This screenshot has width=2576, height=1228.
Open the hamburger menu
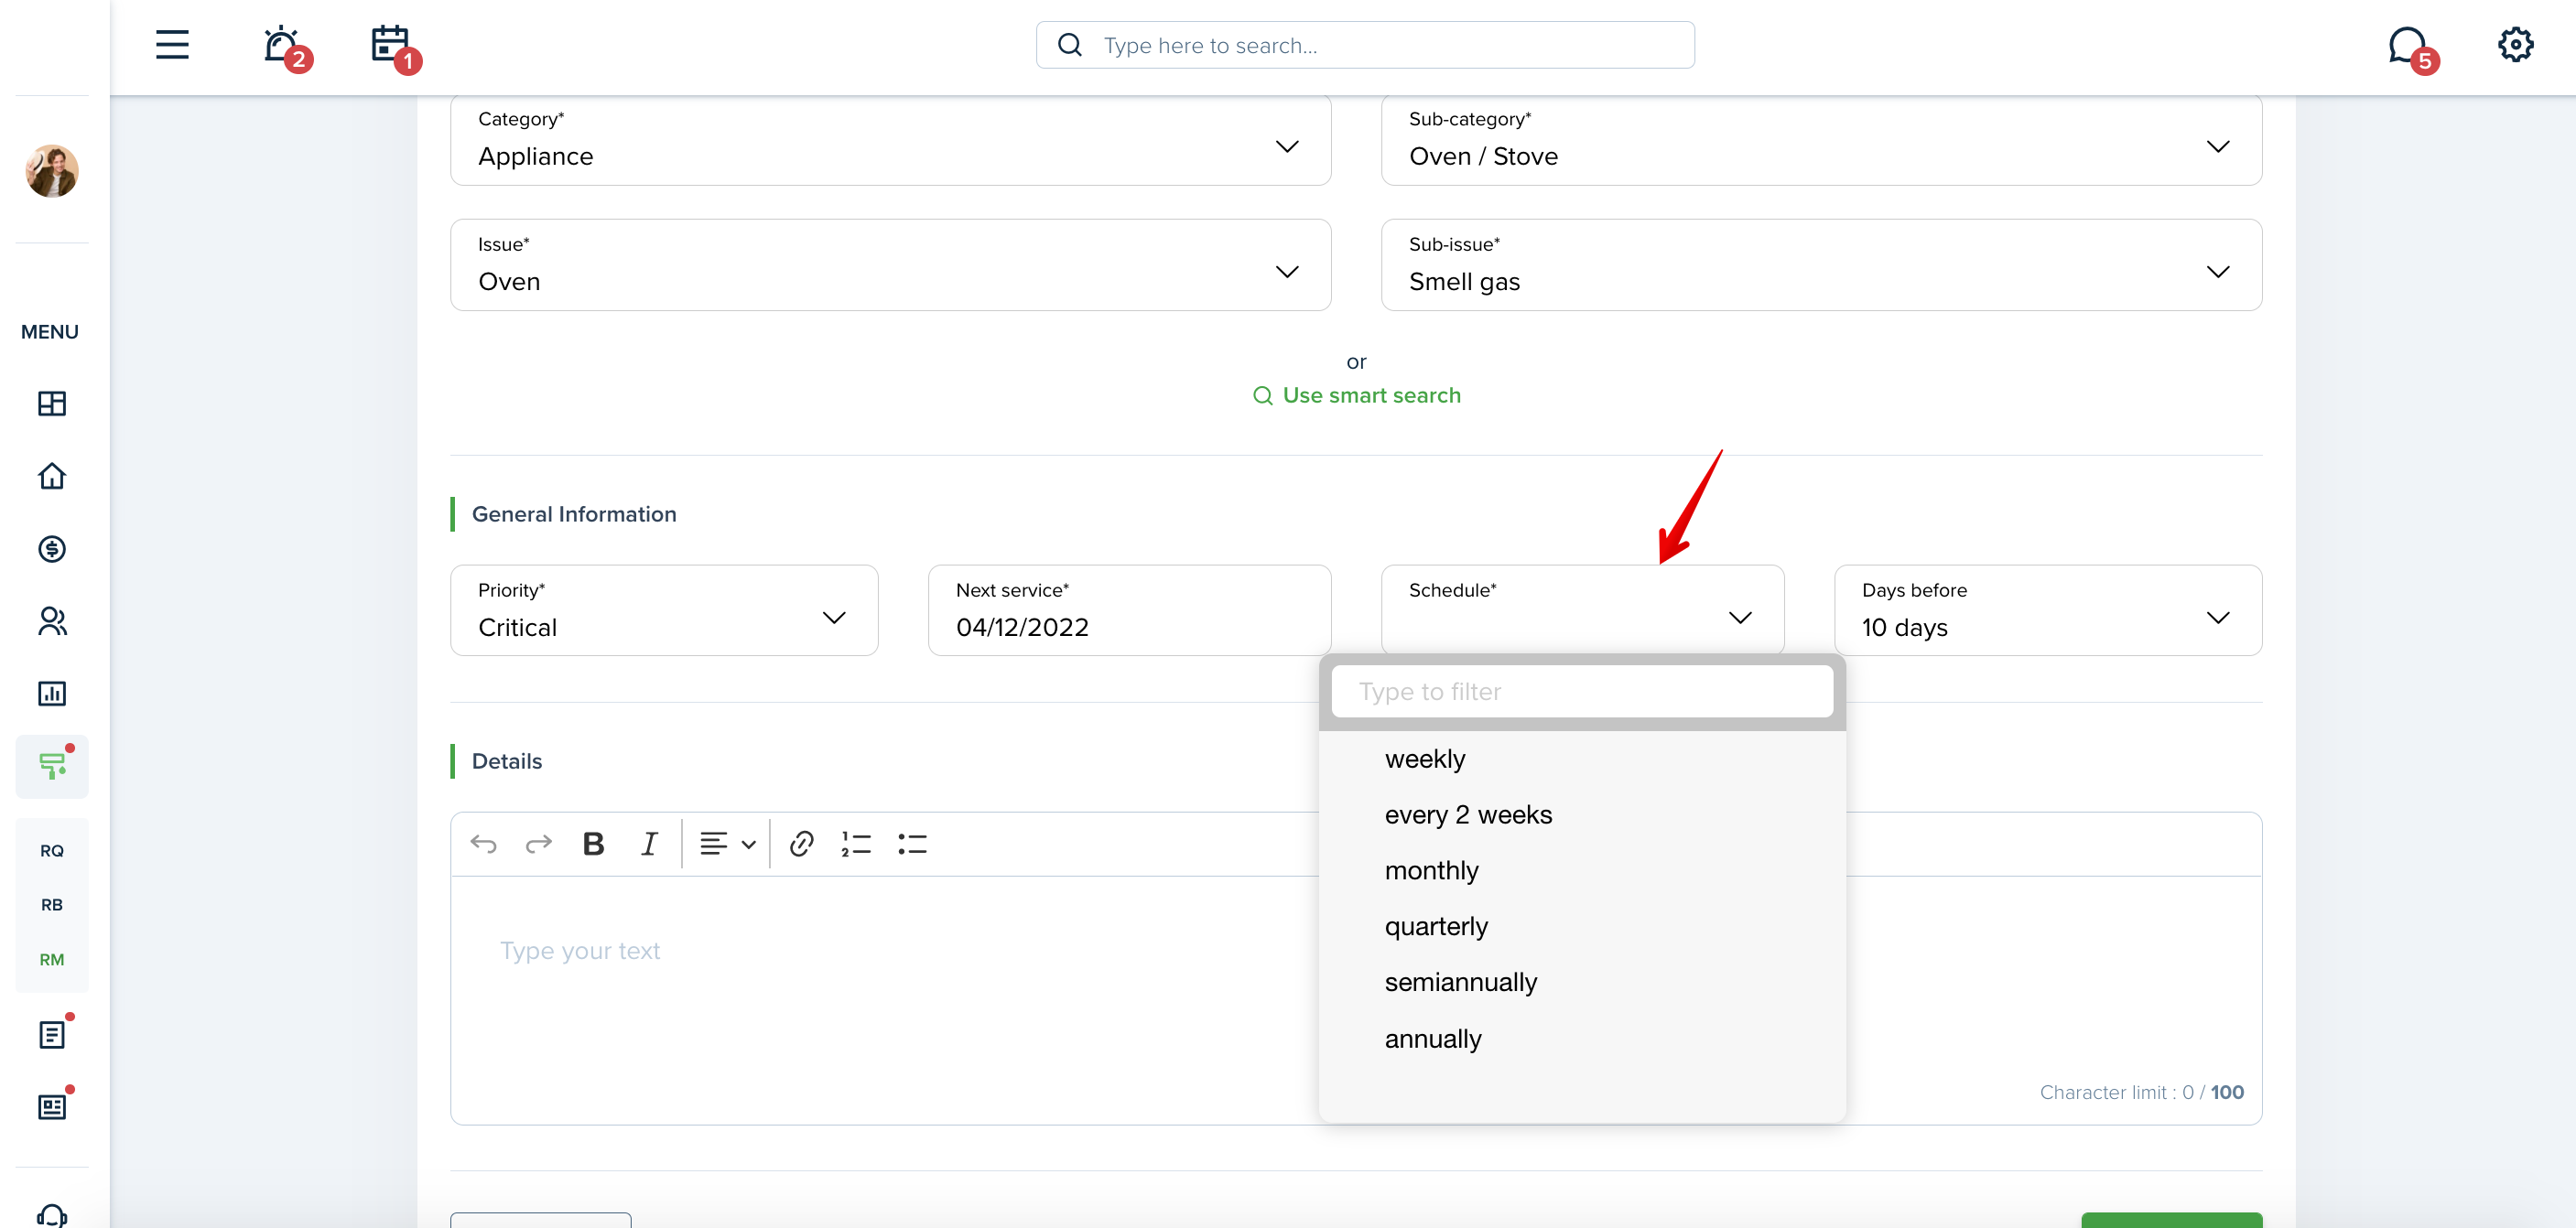(172, 45)
